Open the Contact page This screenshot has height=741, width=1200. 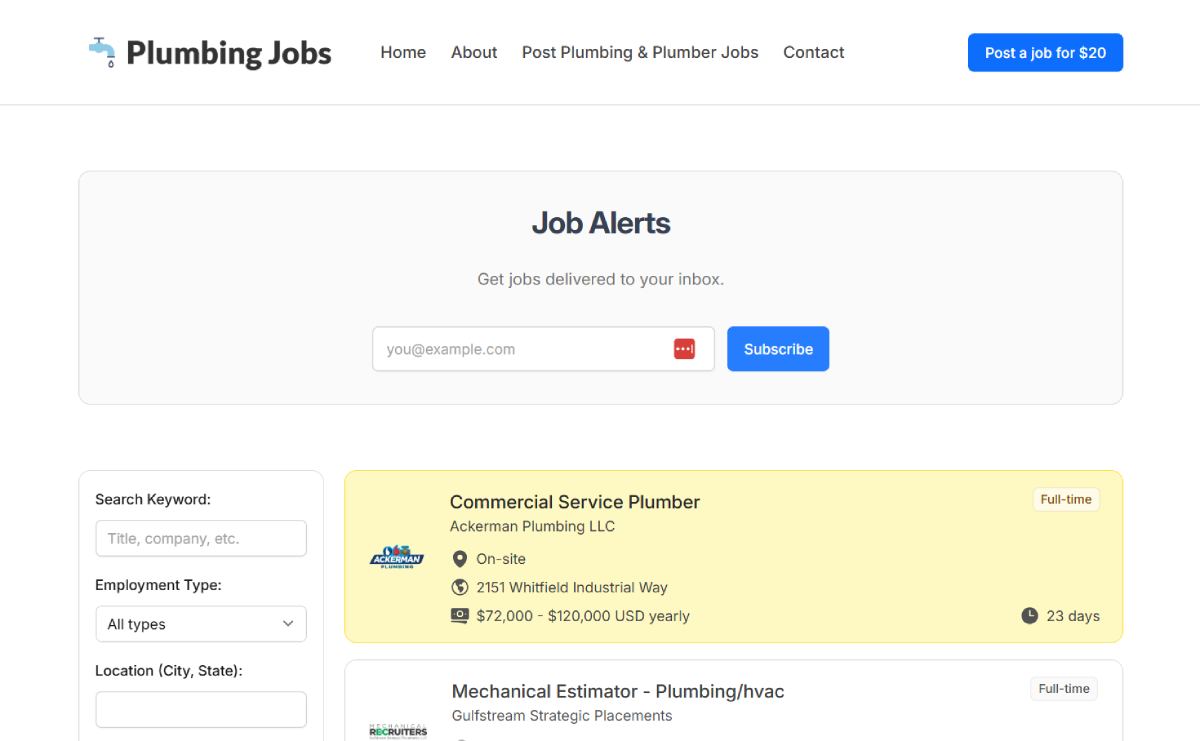coord(814,52)
